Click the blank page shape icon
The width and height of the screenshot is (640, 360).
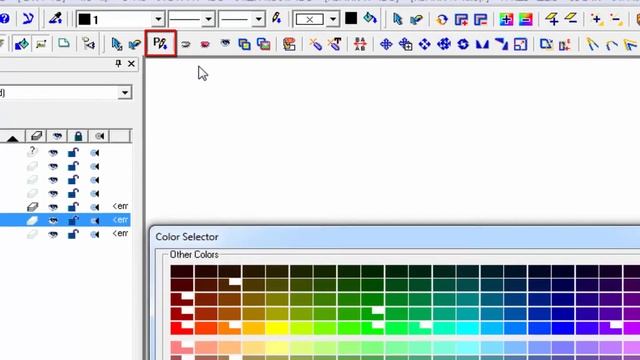click(64, 43)
